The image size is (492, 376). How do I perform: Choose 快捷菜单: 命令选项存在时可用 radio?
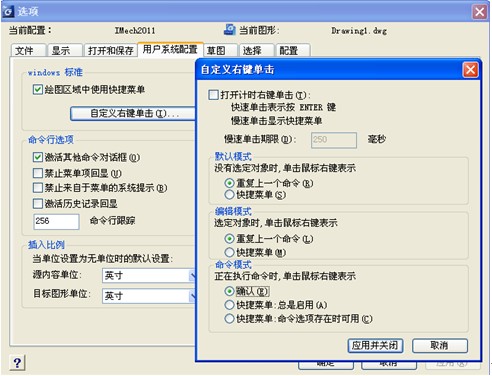(229, 319)
